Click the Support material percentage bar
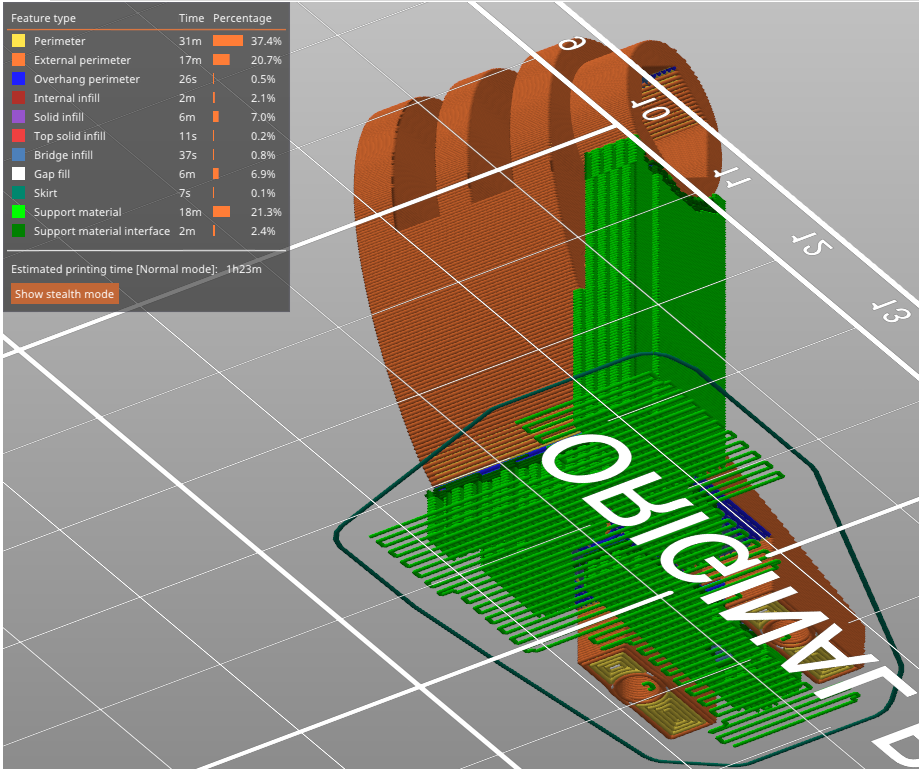919x769 pixels. tap(222, 212)
